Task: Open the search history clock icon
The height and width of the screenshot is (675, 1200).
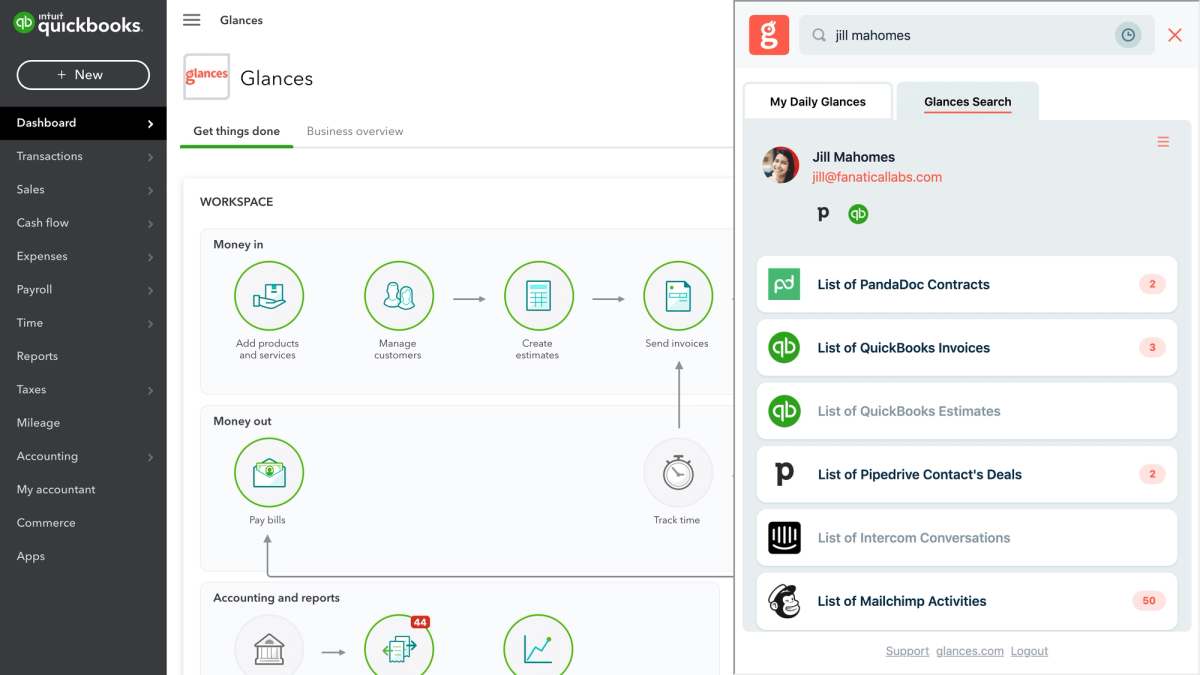Action: 1128,35
